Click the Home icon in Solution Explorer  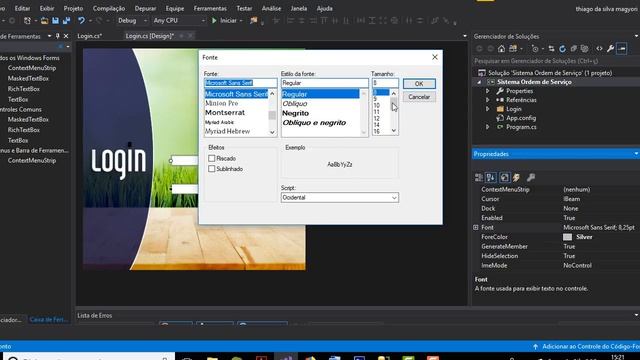point(501,49)
